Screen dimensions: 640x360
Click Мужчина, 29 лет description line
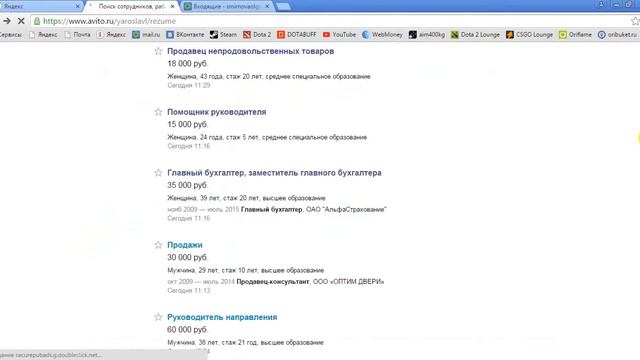tap(246, 270)
